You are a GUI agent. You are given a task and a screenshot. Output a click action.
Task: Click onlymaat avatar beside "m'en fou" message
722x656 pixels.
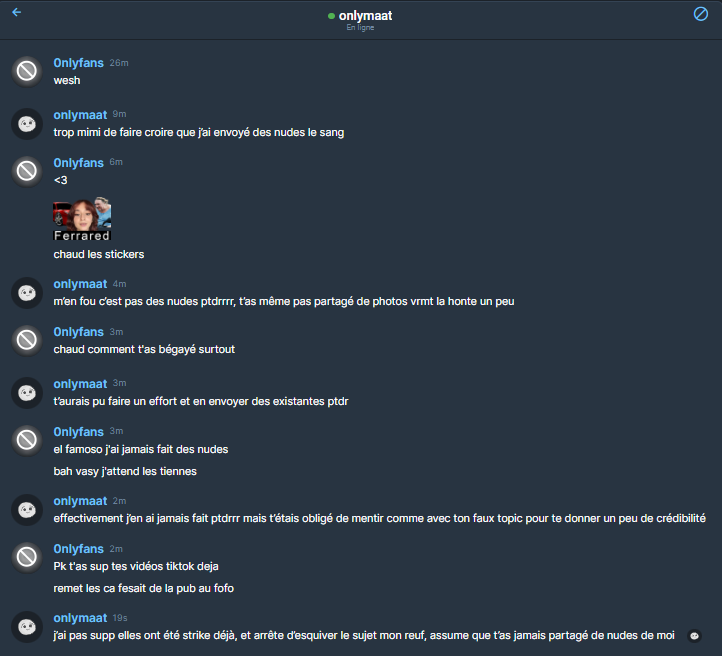click(x=27, y=292)
